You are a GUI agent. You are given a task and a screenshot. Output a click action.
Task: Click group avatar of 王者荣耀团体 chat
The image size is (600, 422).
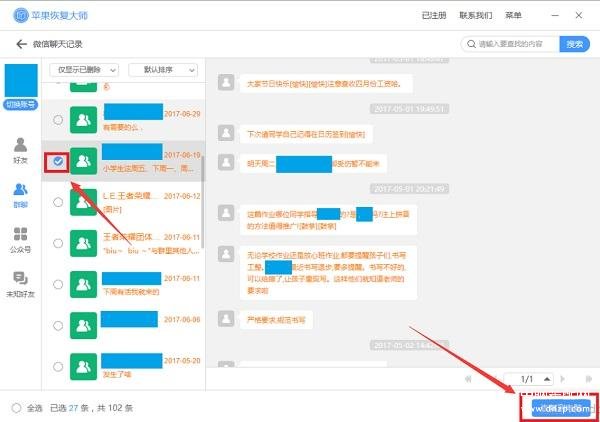coord(83,243)
